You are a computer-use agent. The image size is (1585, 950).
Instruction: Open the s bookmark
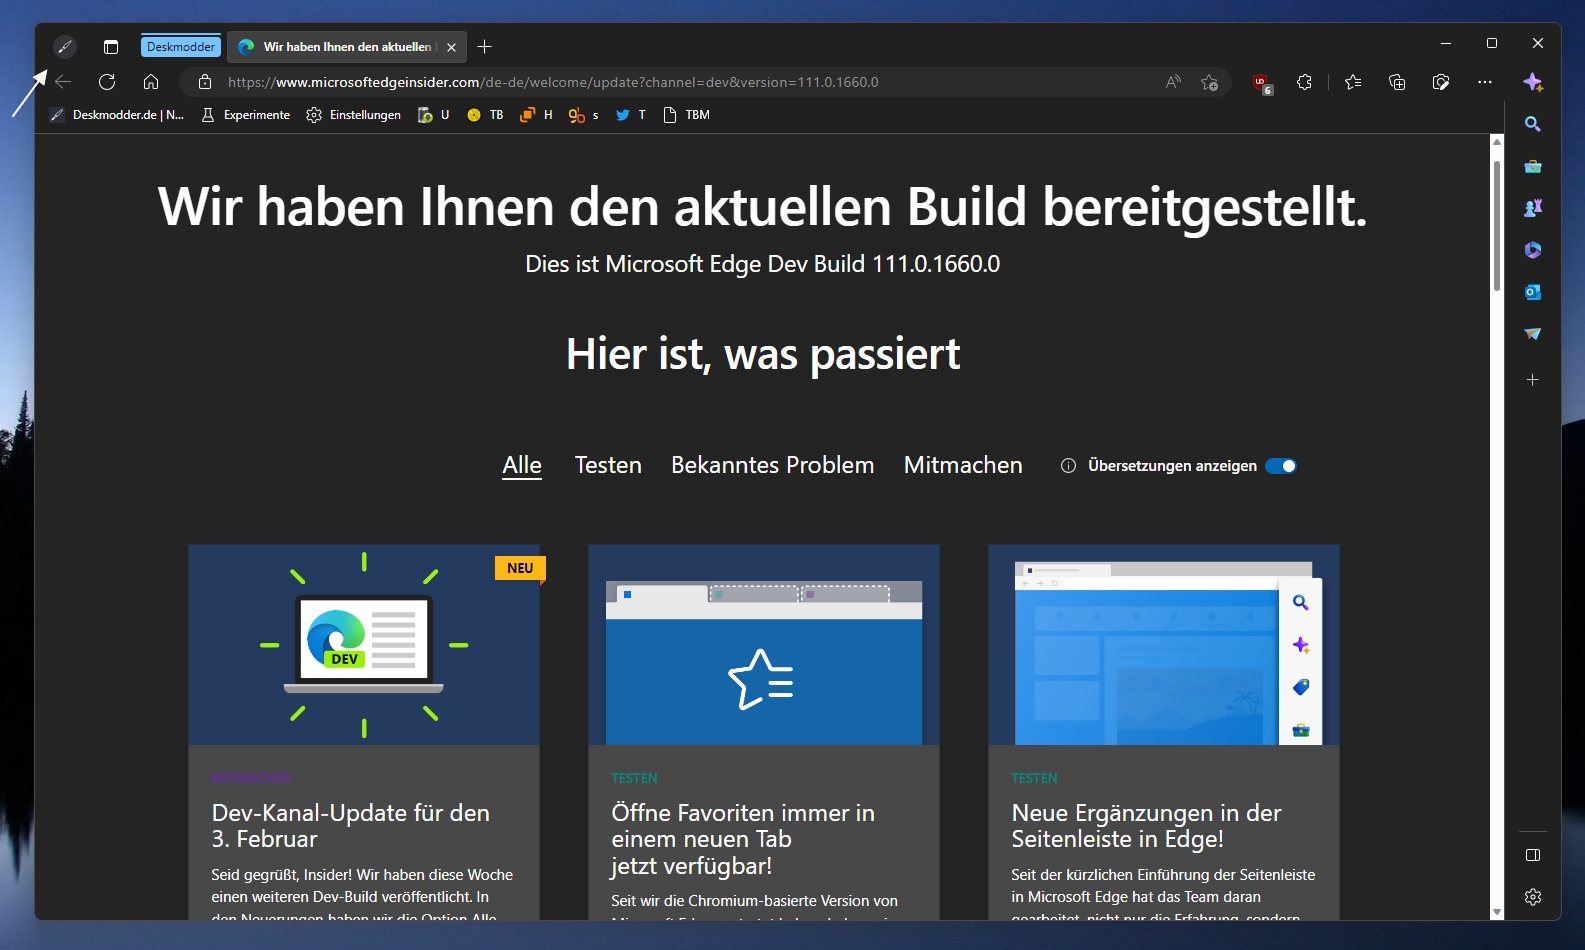click(584, 115)
